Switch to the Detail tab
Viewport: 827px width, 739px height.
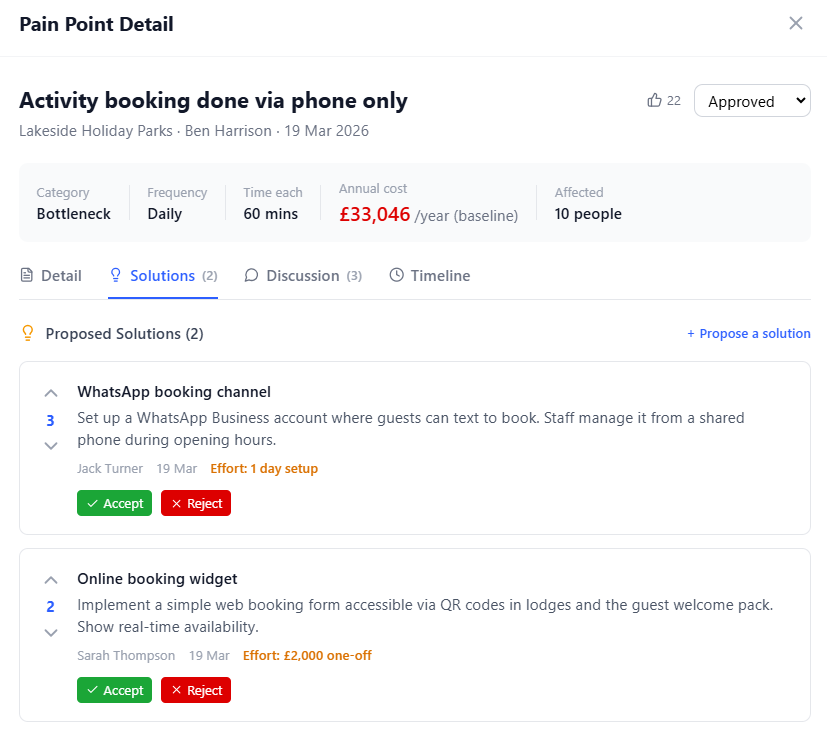pos(51,276)
